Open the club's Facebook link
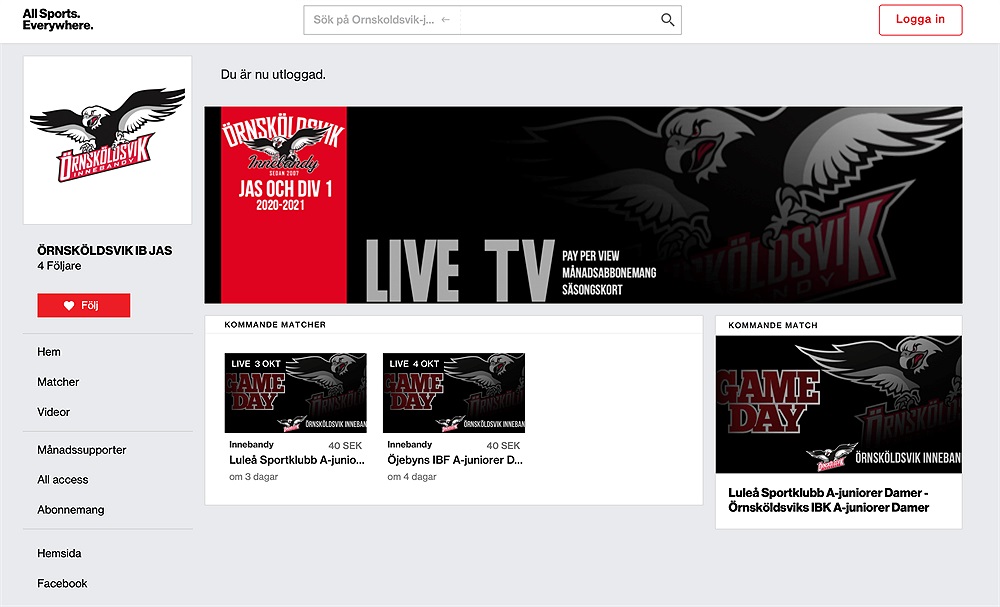 62,583
